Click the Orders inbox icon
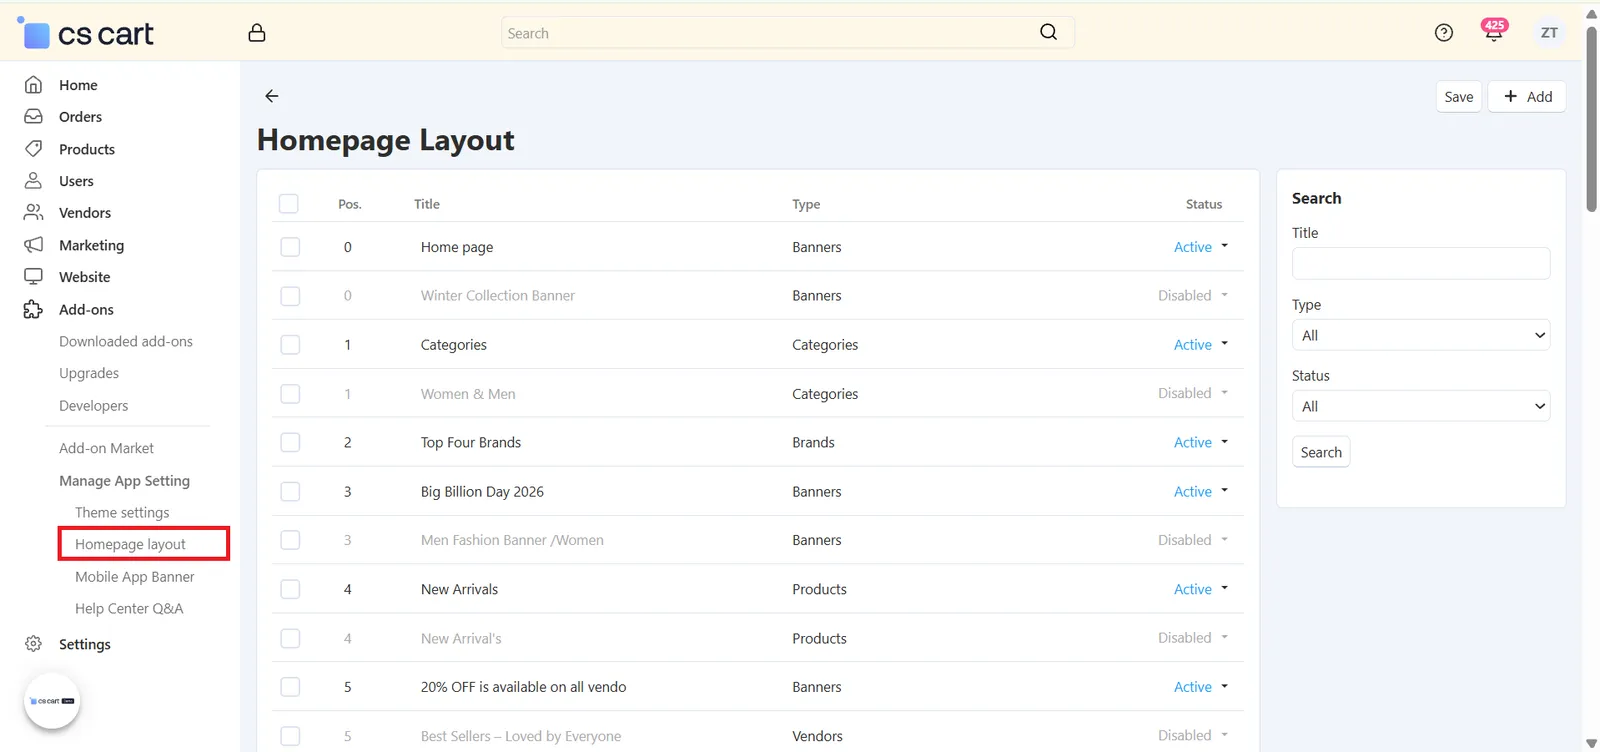 coord(34,117)
